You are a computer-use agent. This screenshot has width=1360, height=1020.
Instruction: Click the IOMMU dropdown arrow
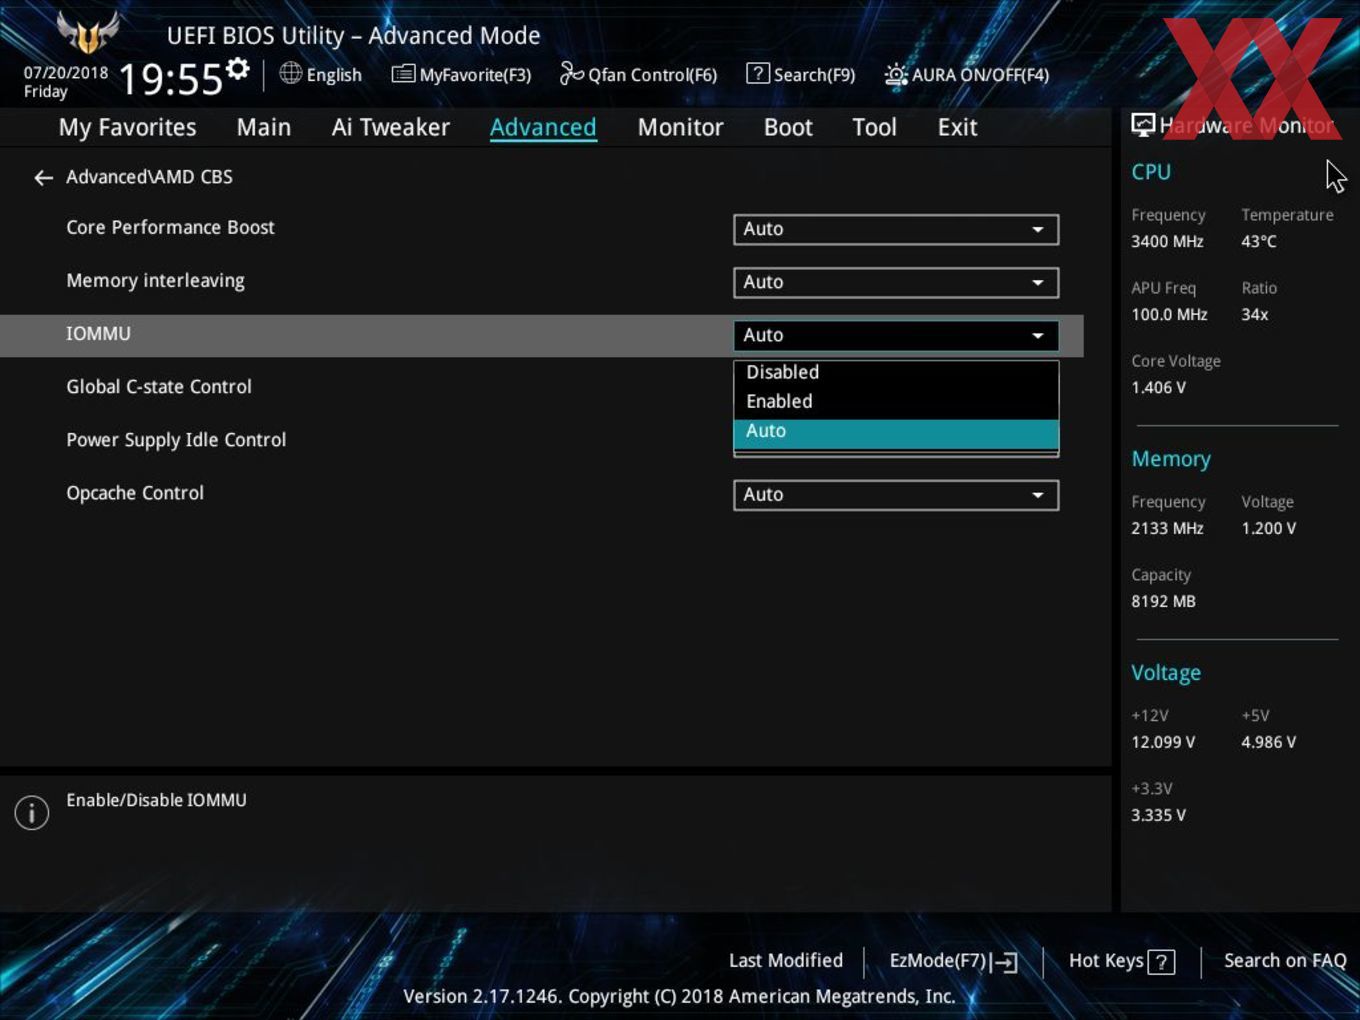point(1038,336)
